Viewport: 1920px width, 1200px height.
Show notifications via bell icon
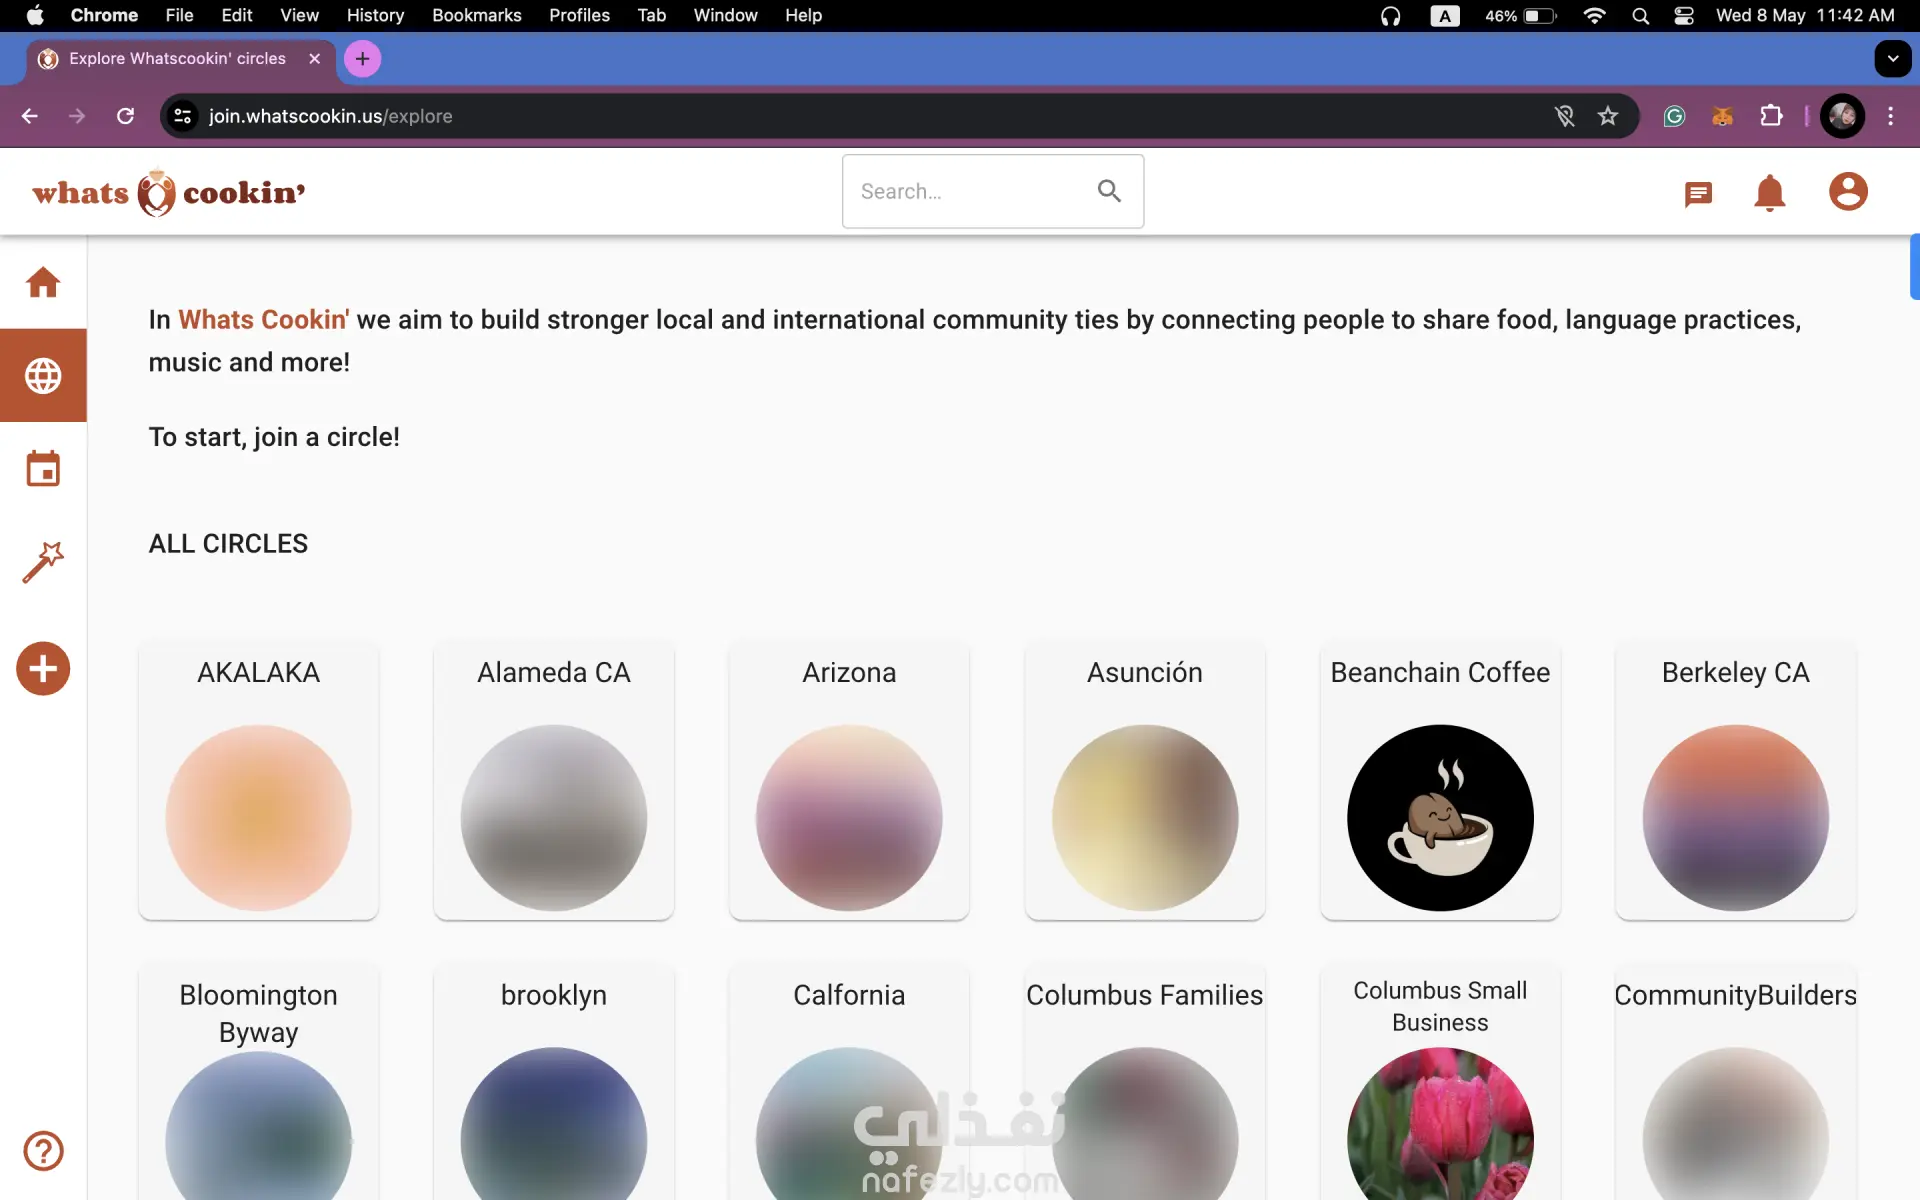point(1769,193)
